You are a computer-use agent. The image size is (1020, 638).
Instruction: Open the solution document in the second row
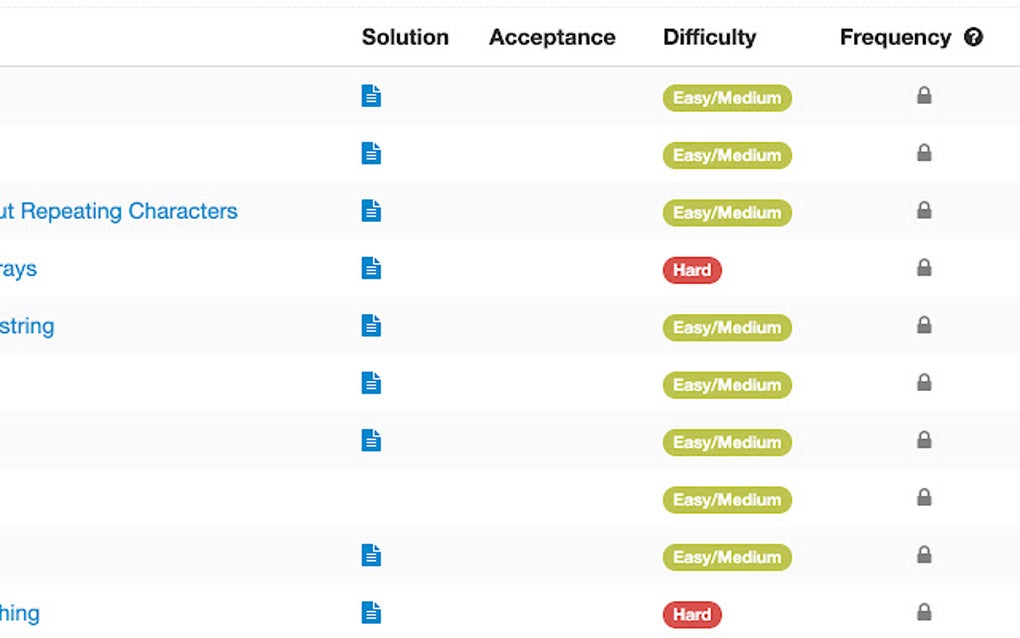371,154
